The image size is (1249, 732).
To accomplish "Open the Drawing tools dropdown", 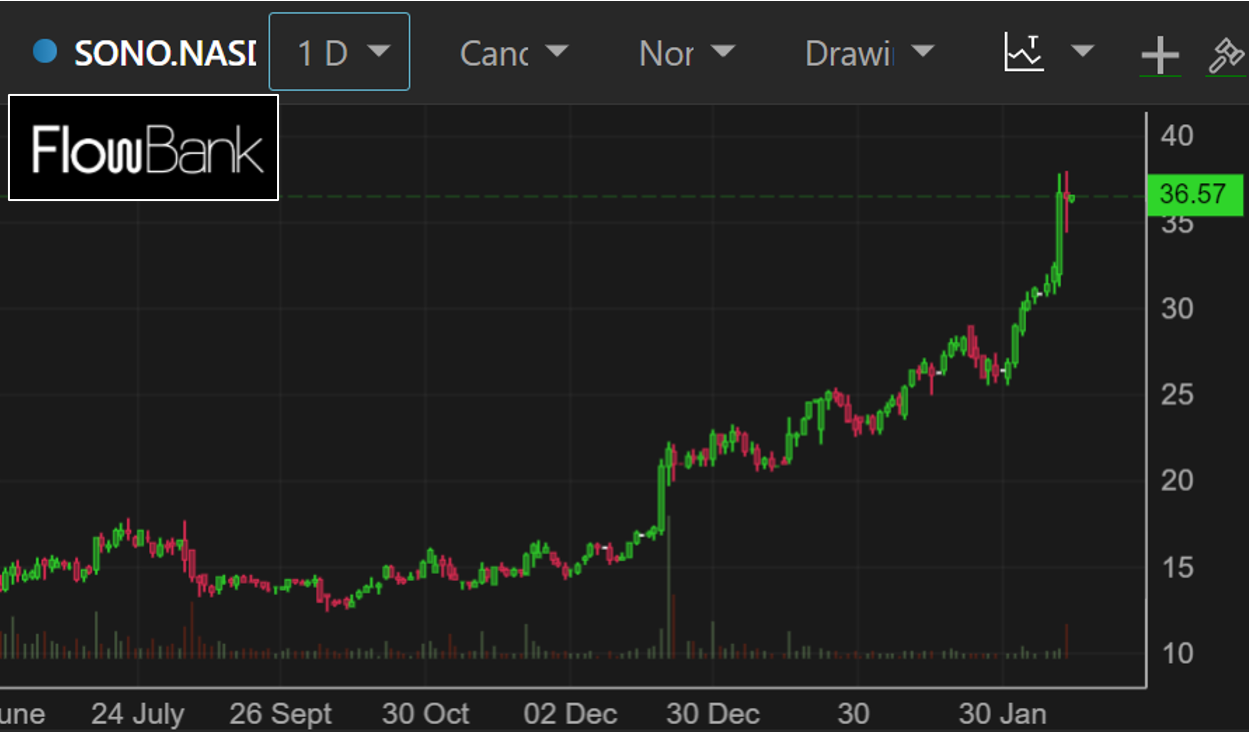I will [869, 52].
